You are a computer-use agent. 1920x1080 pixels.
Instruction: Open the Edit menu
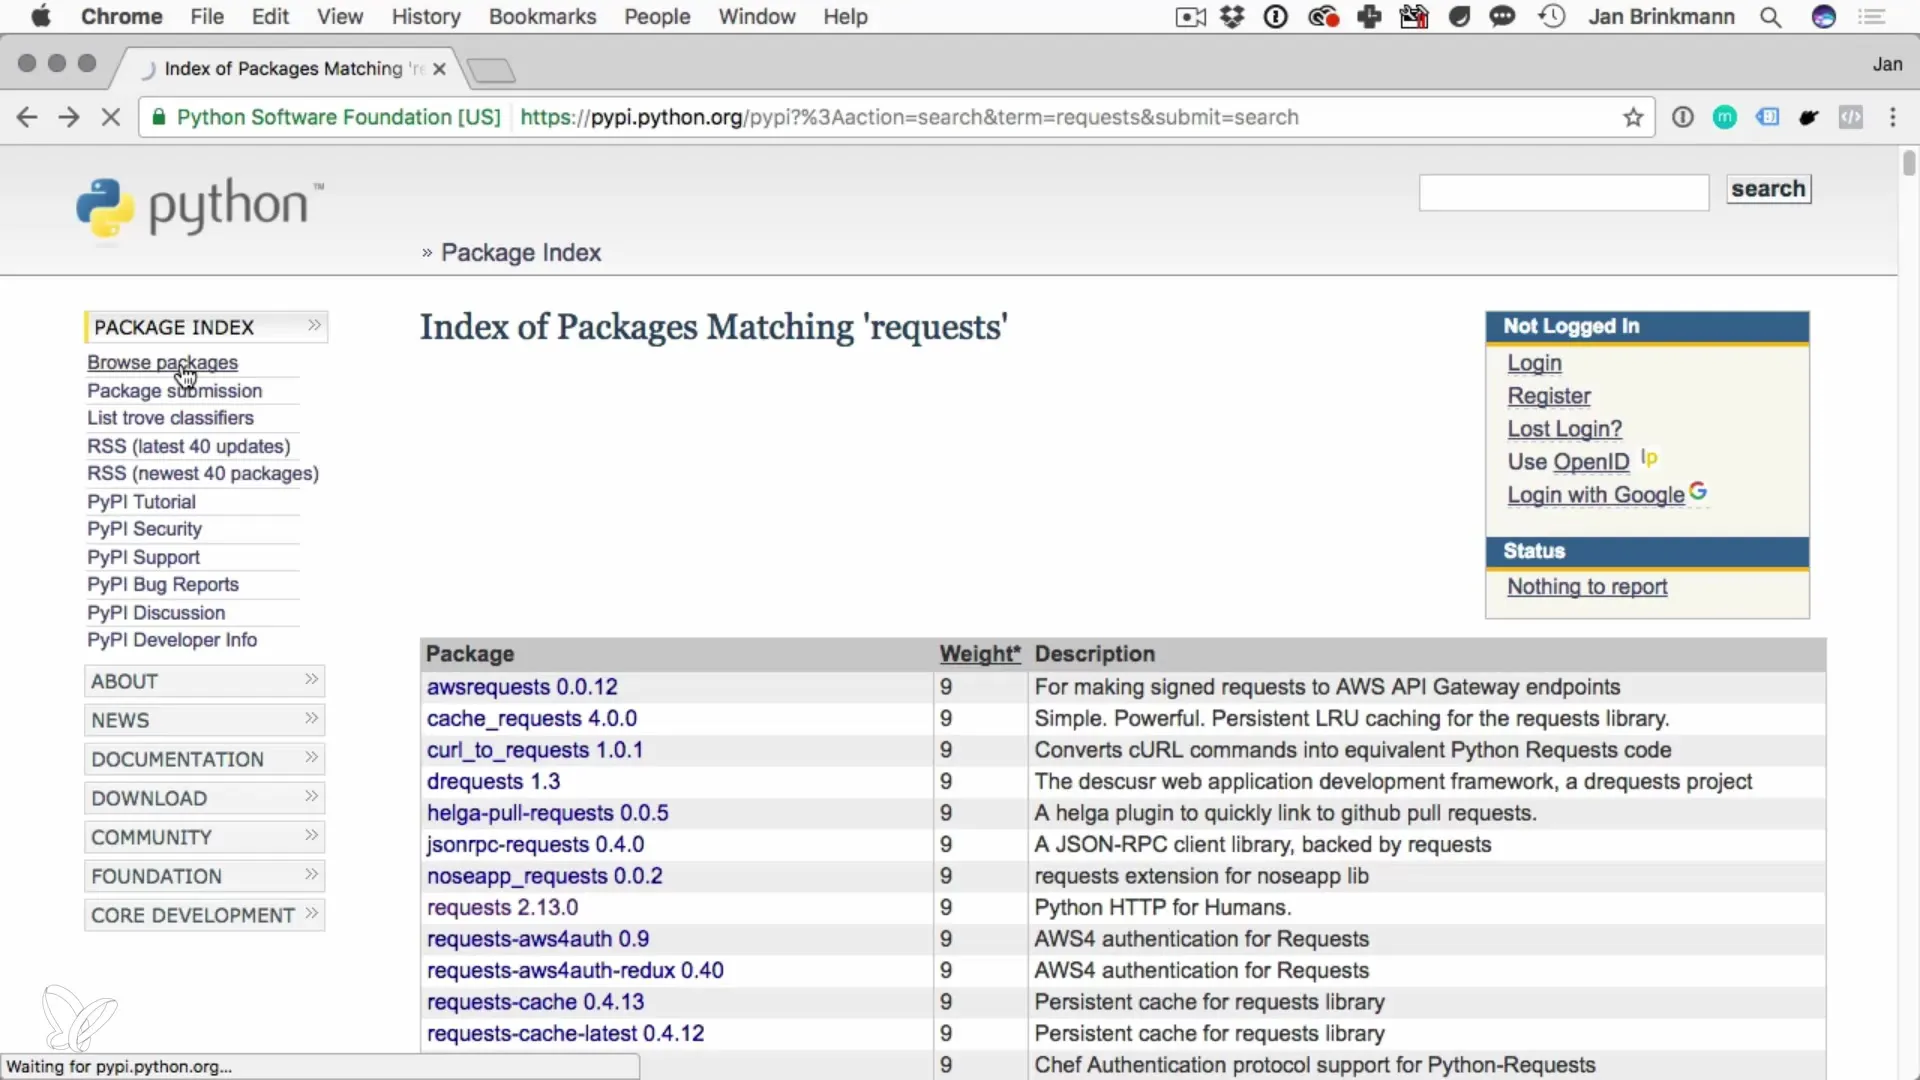tap(270, 17)
